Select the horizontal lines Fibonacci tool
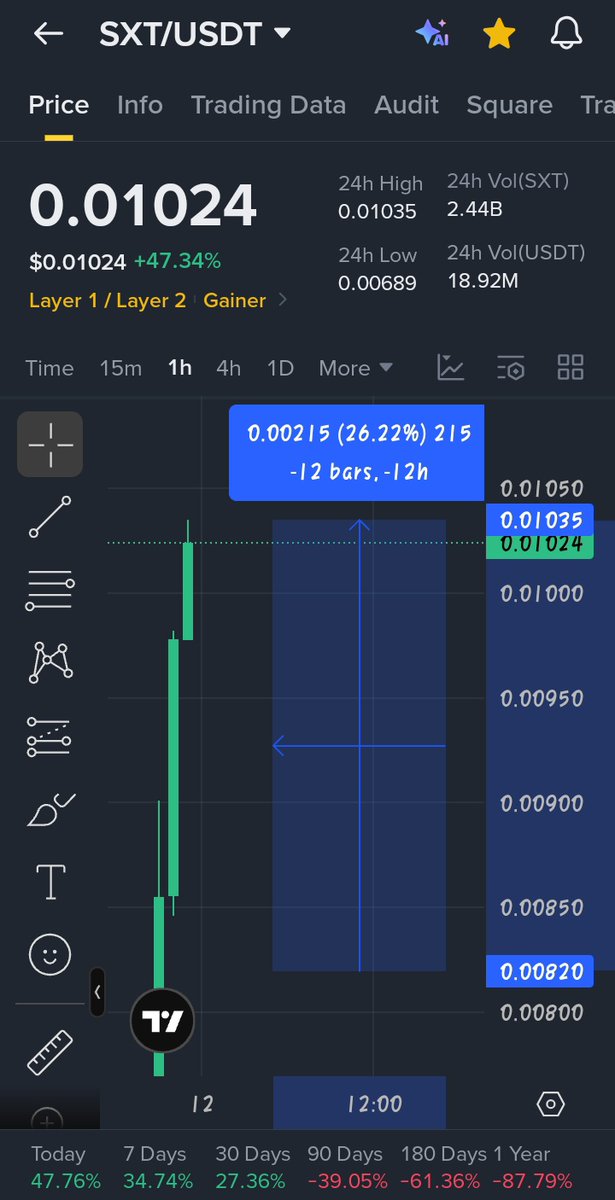 [x=50, y=590]
